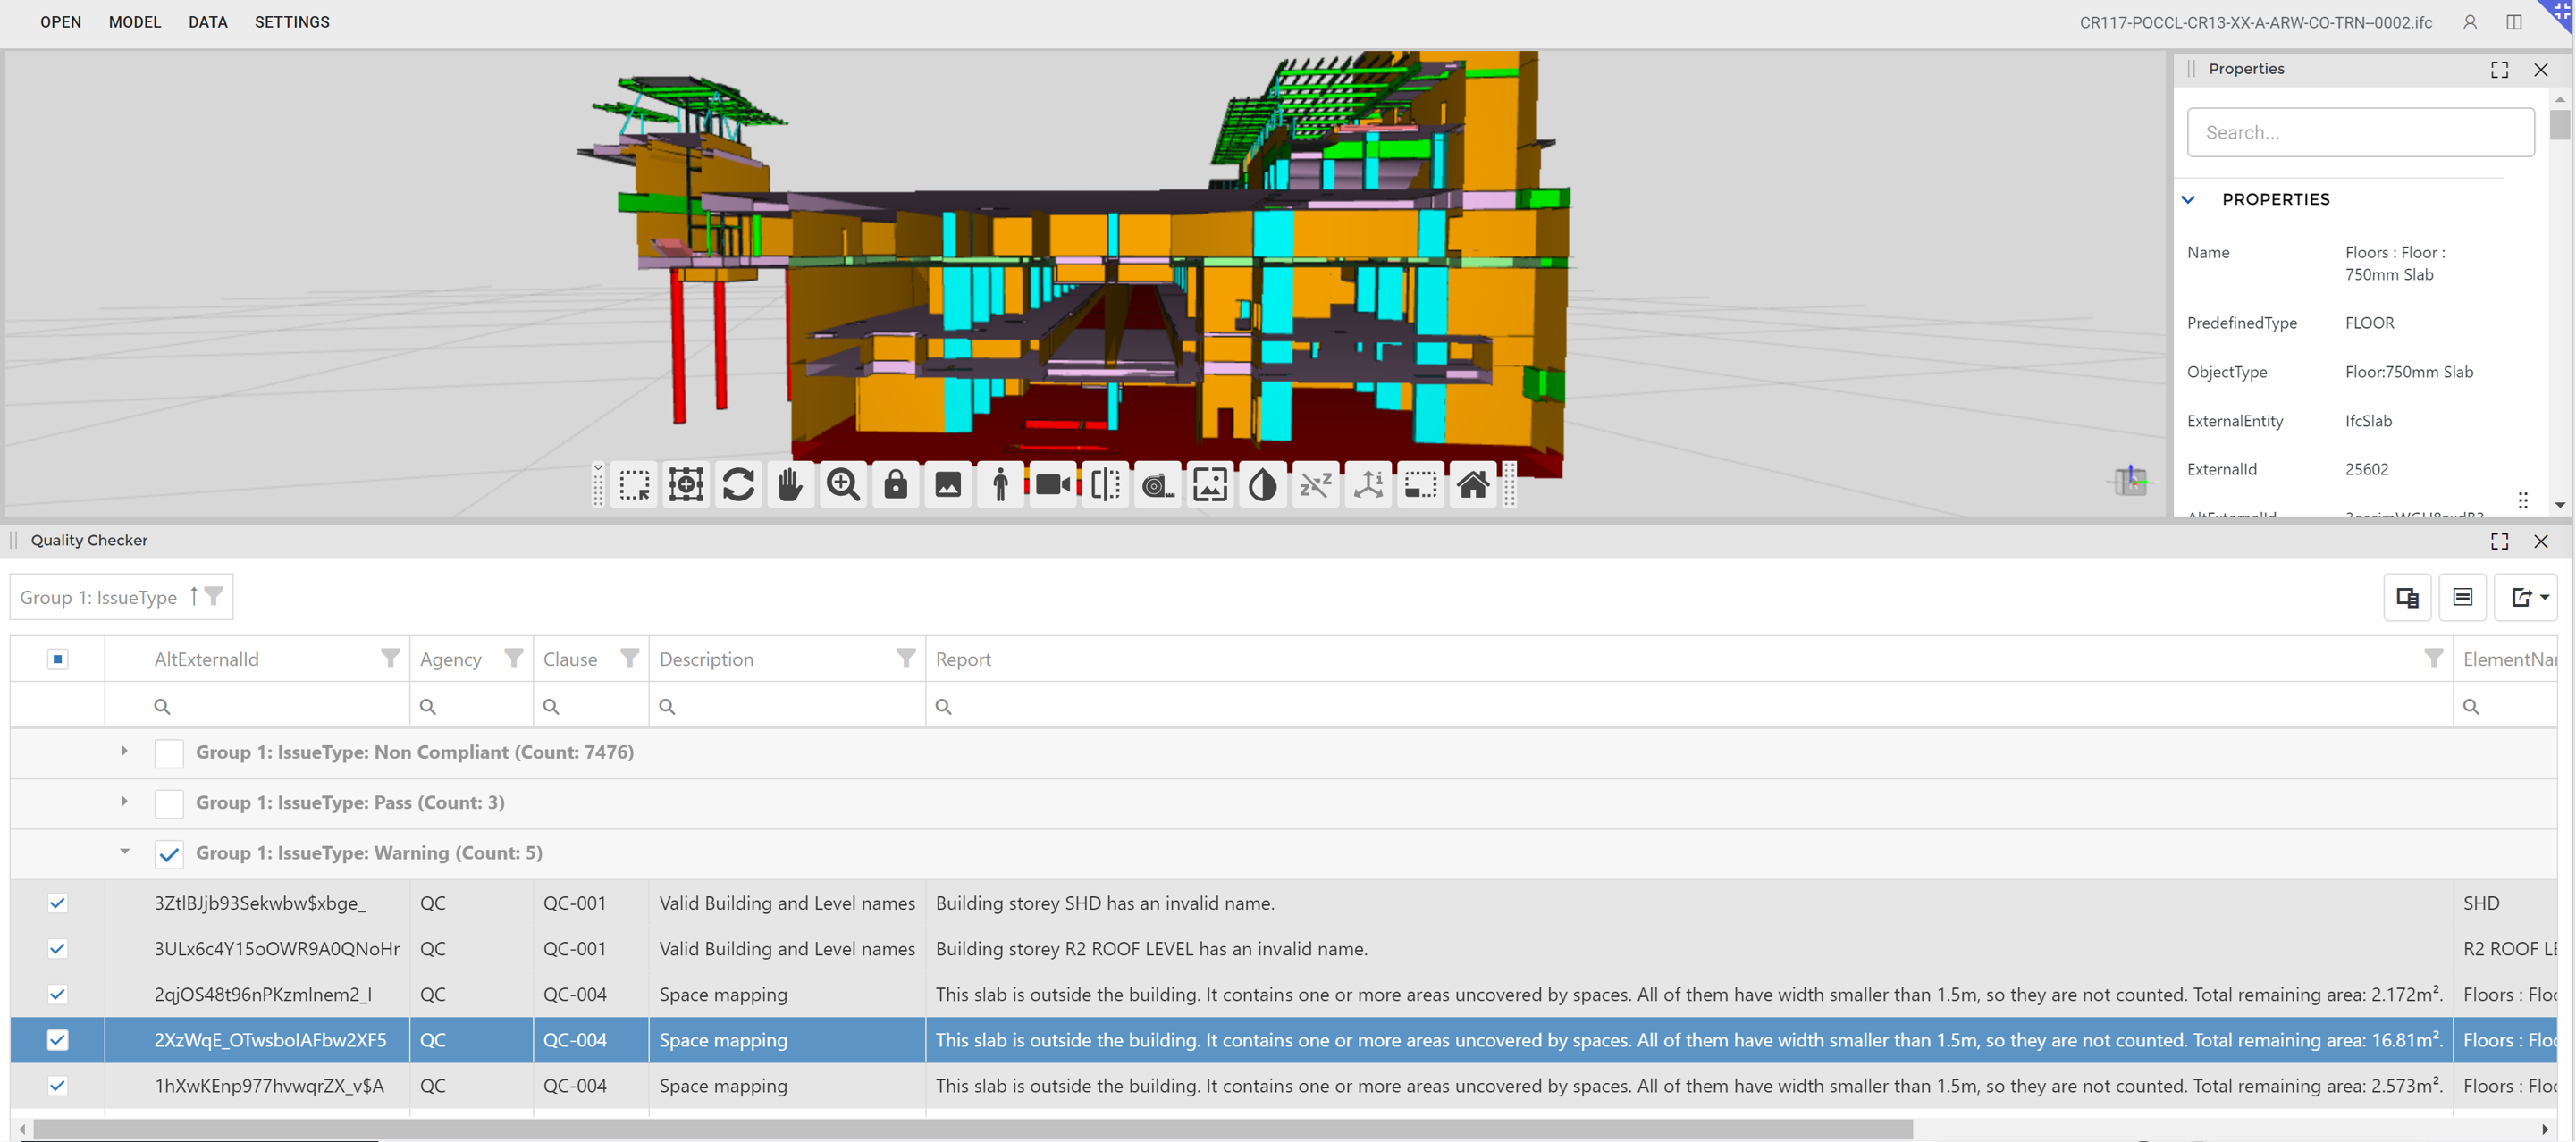
Task: Click the dashed viewport region icon
Action: [x=1420, y=485]
